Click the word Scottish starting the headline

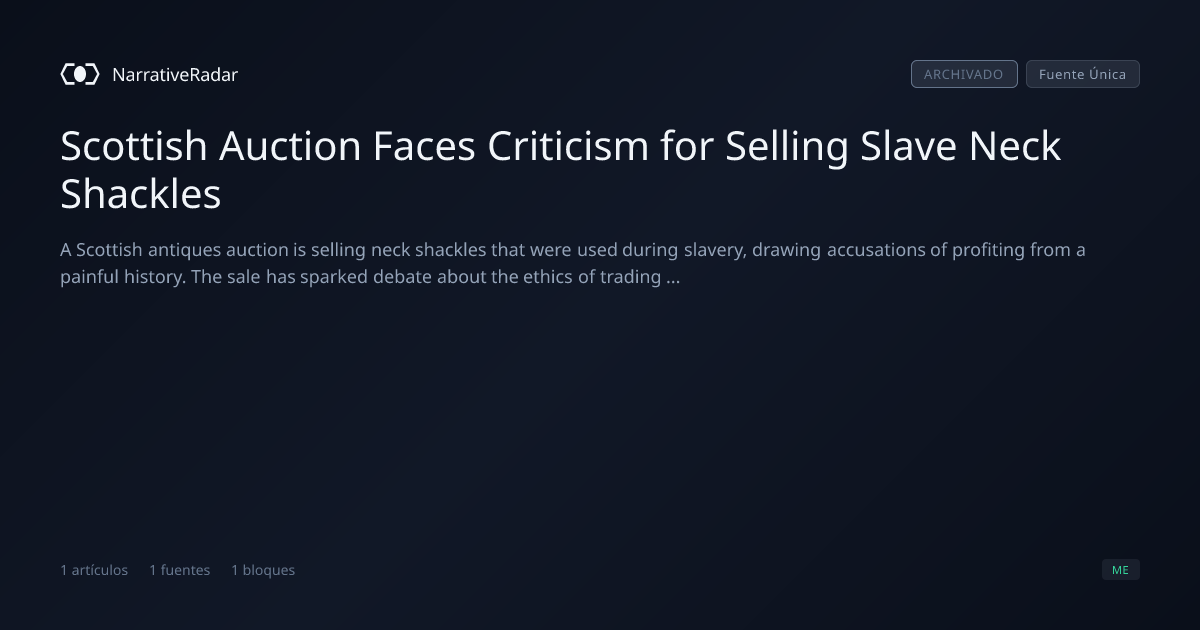[x=134, y=146]
